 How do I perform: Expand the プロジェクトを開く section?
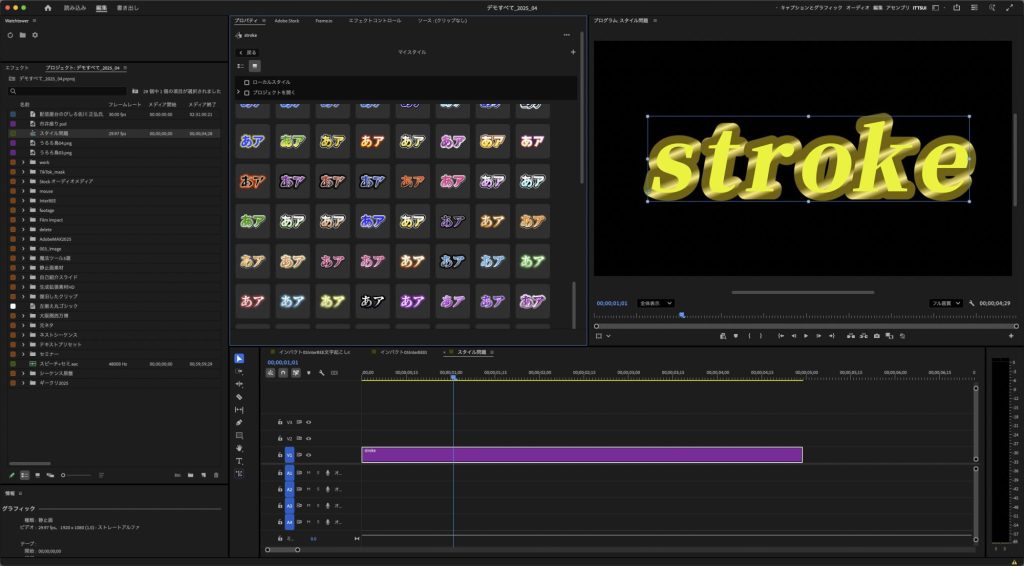[x=238, y=92]
